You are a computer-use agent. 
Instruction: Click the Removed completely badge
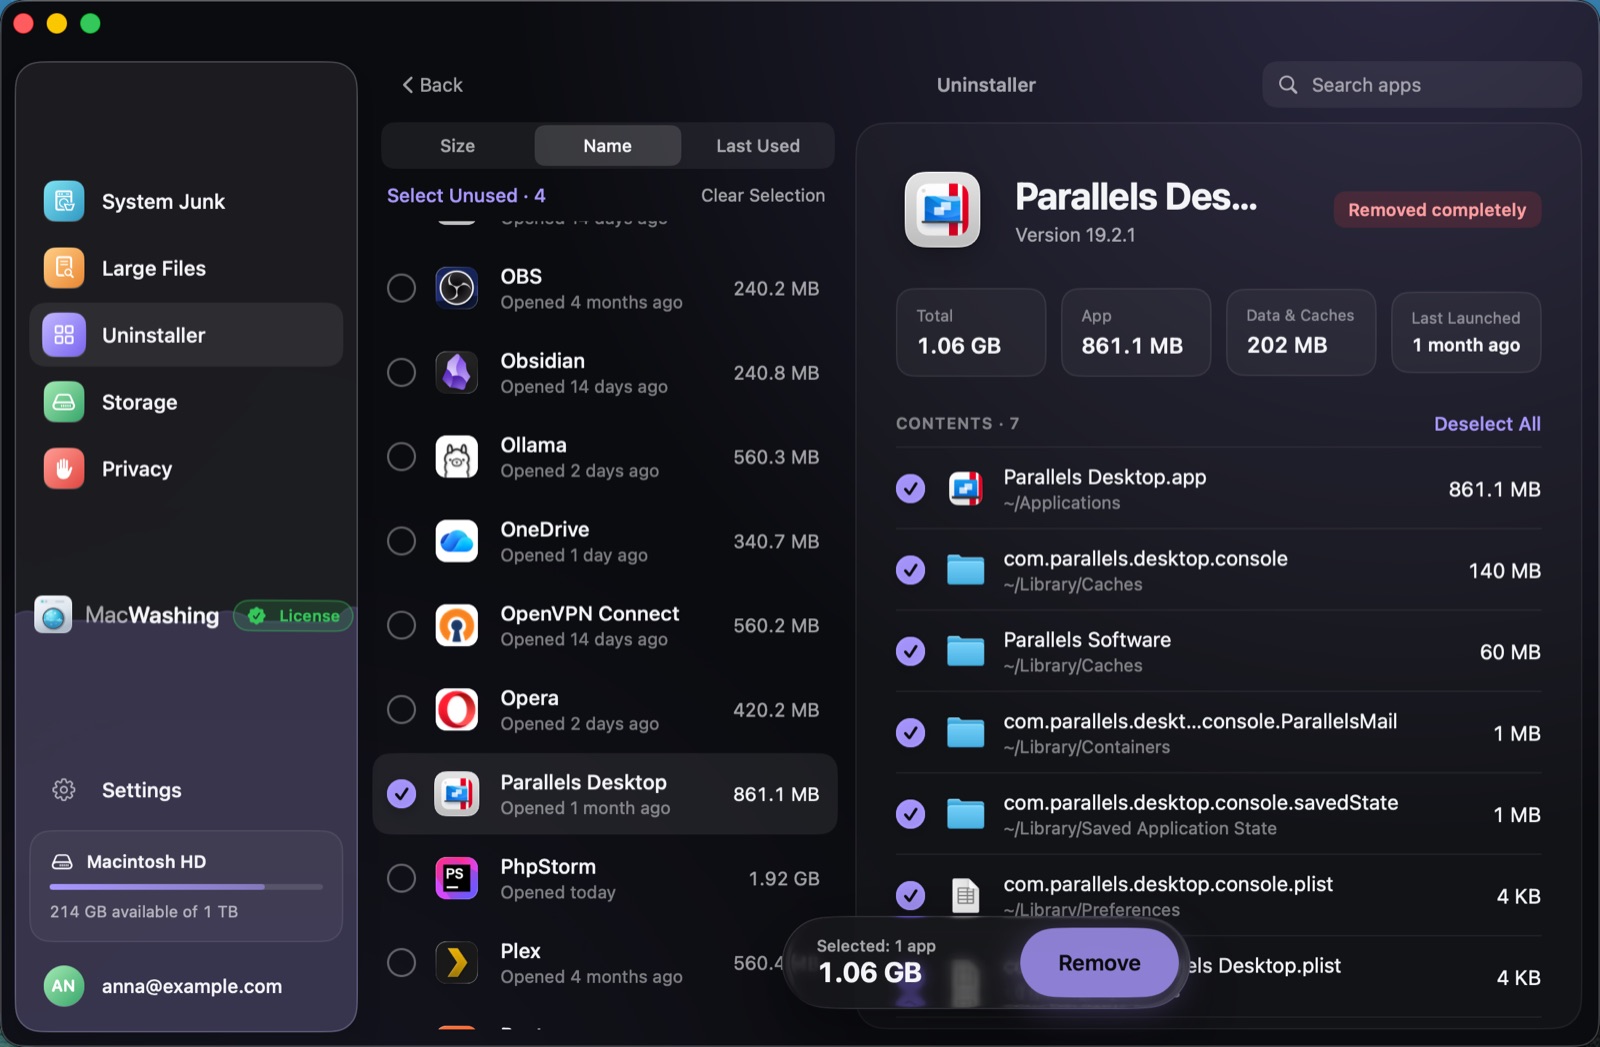pos(1437,210)
